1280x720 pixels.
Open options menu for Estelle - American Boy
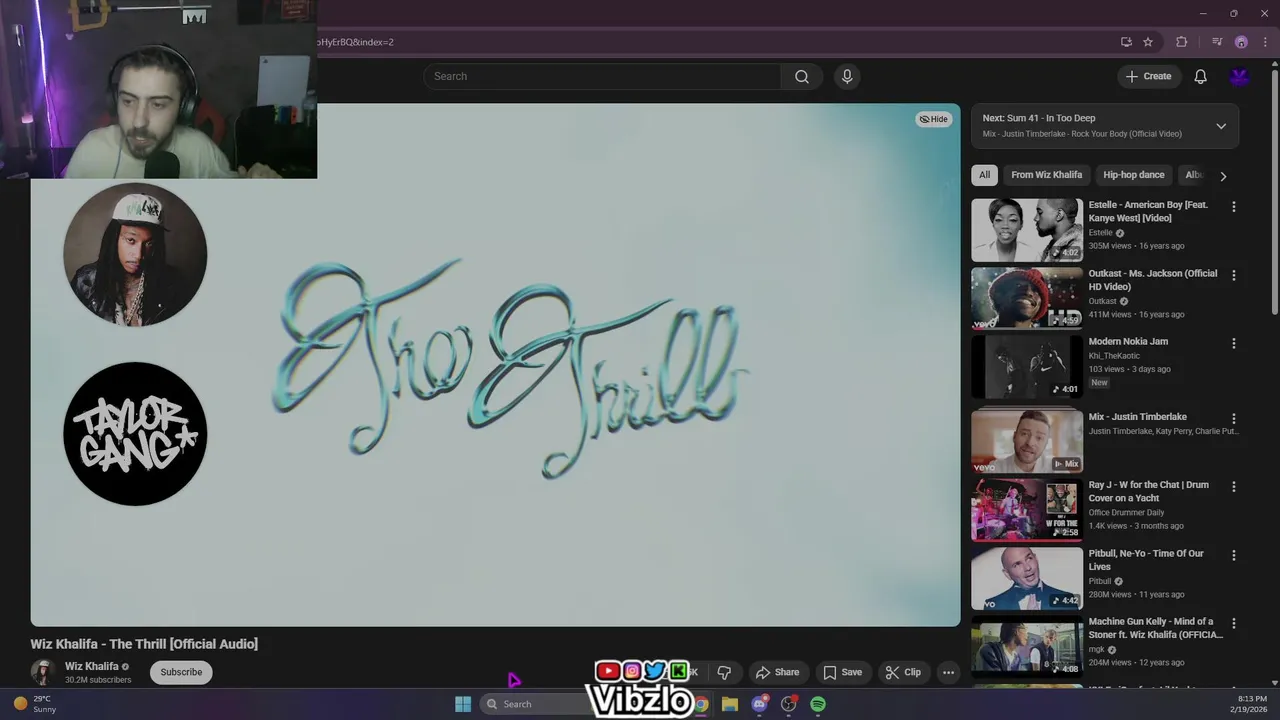tap(1233, 206)
